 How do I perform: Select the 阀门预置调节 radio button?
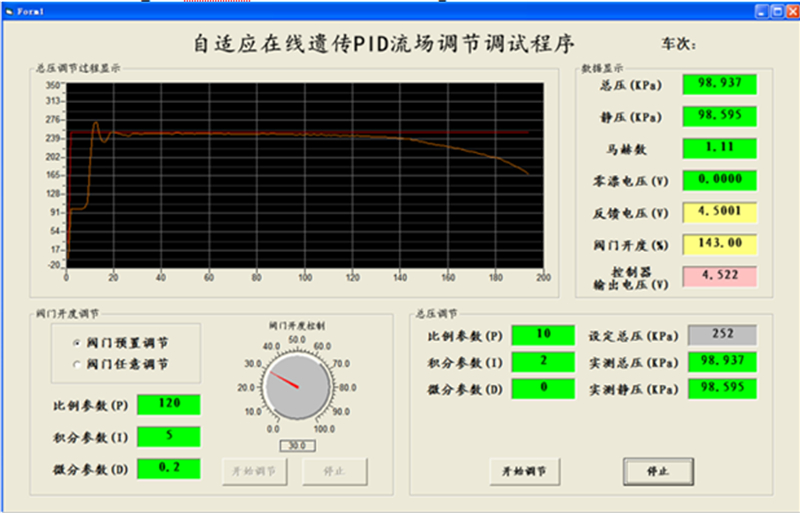[x=76, y=342]
